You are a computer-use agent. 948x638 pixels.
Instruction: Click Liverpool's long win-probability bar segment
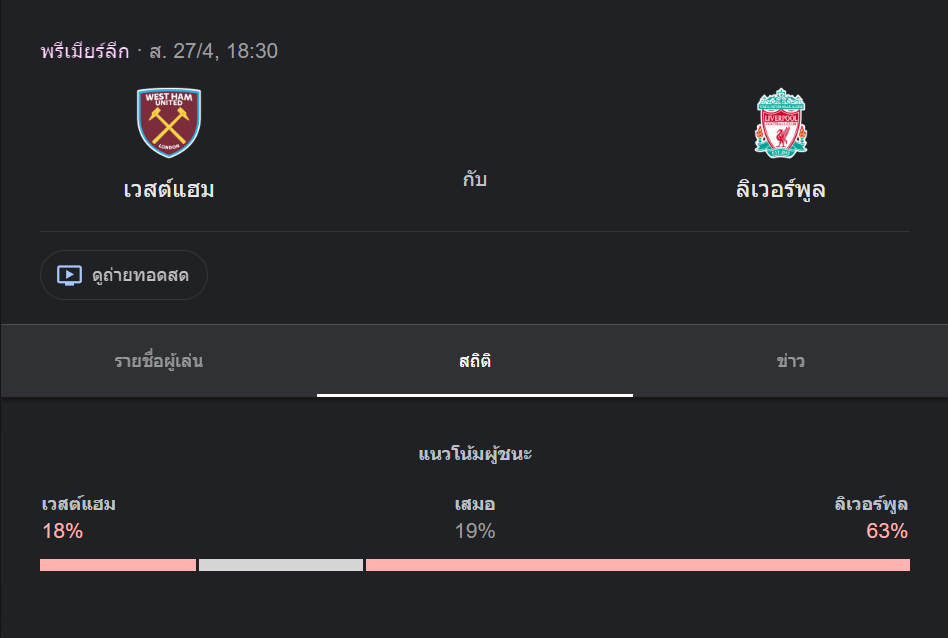click(x=637, y=565)
